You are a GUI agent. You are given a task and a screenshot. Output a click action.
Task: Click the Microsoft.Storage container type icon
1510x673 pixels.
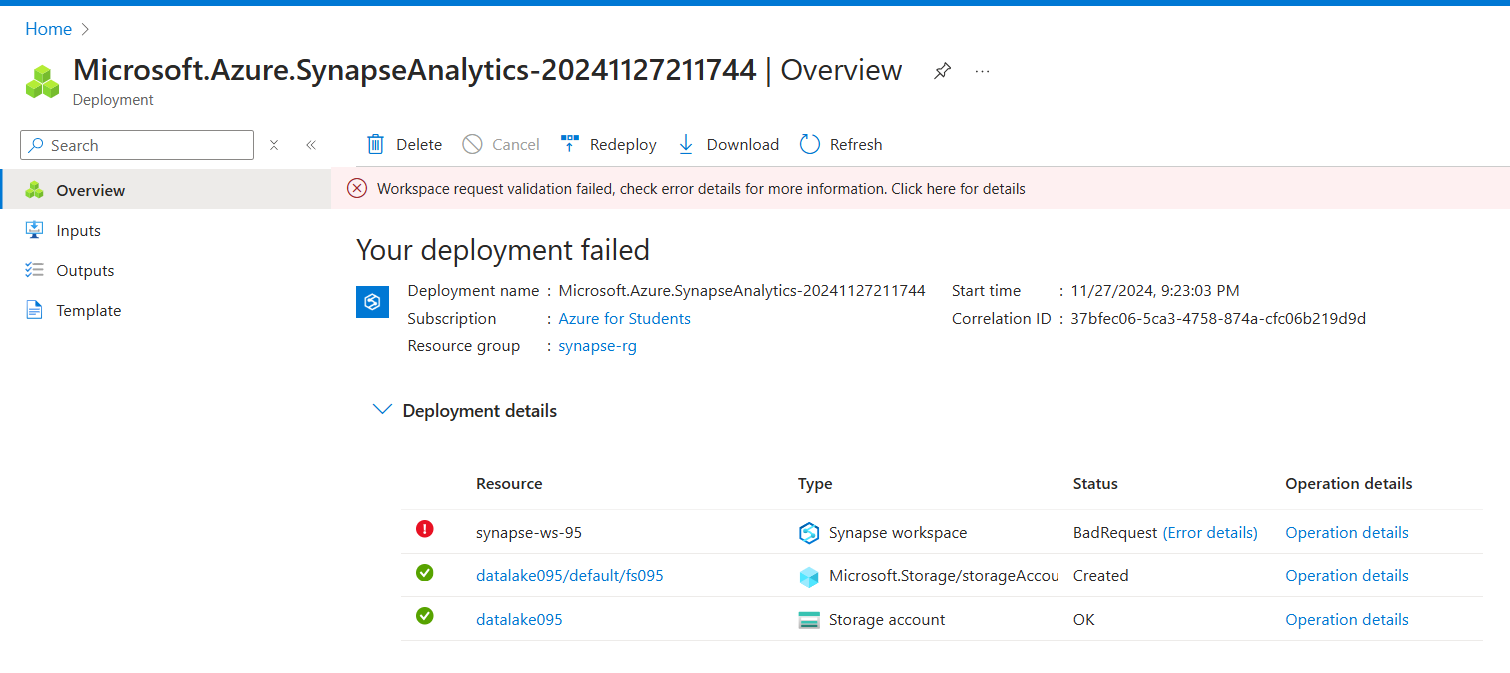point(809,576)
